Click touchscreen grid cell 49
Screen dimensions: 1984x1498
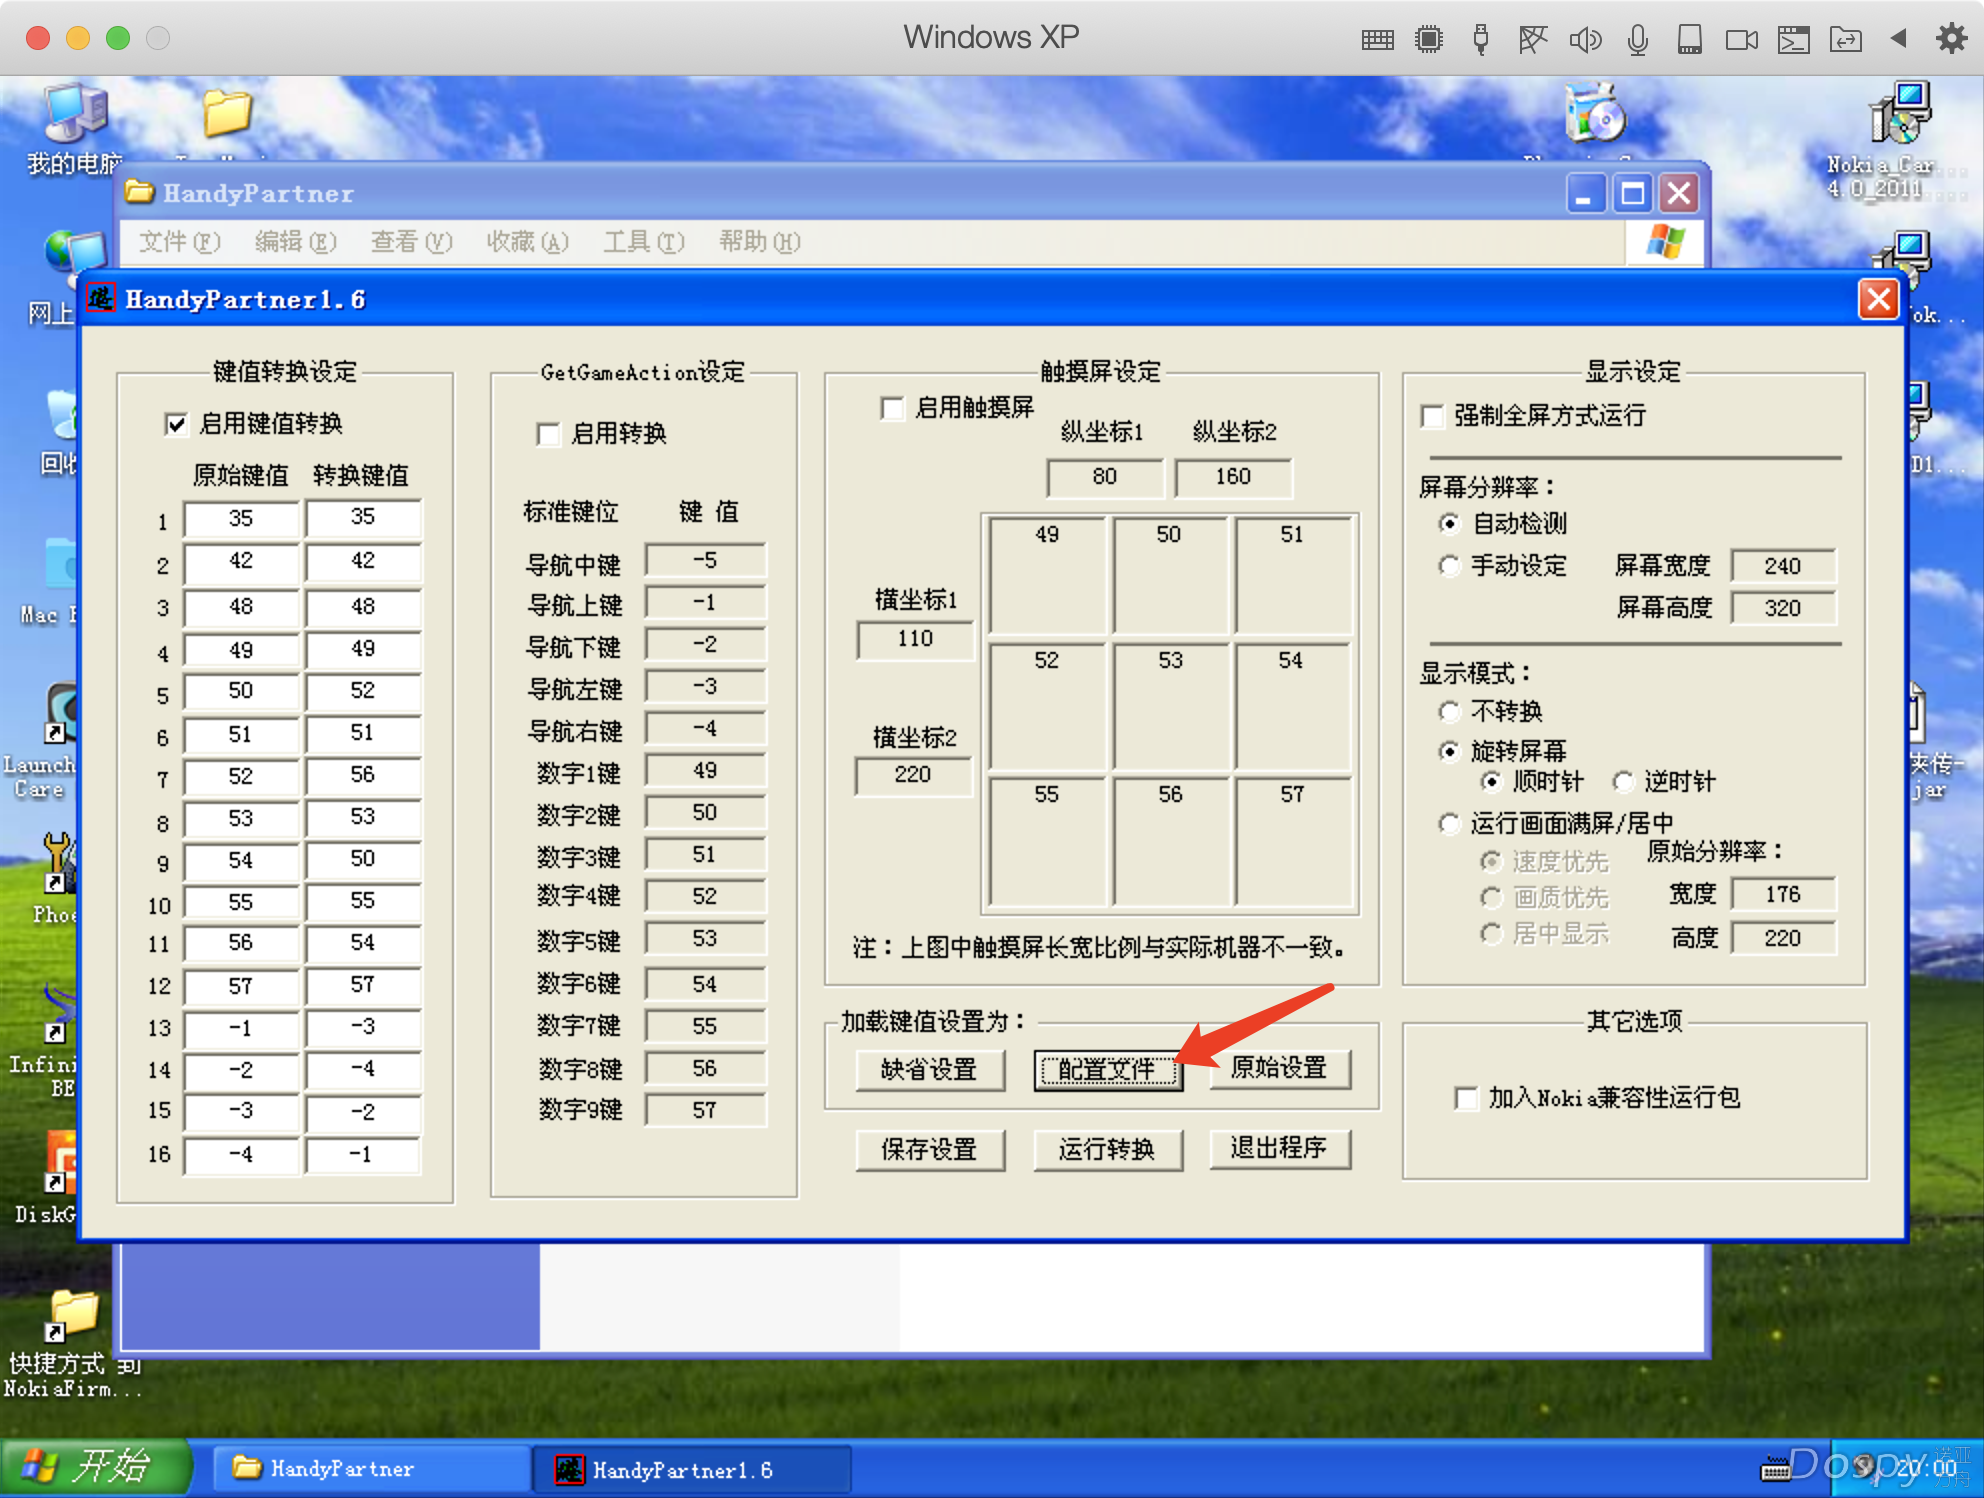coord(1047,575)
